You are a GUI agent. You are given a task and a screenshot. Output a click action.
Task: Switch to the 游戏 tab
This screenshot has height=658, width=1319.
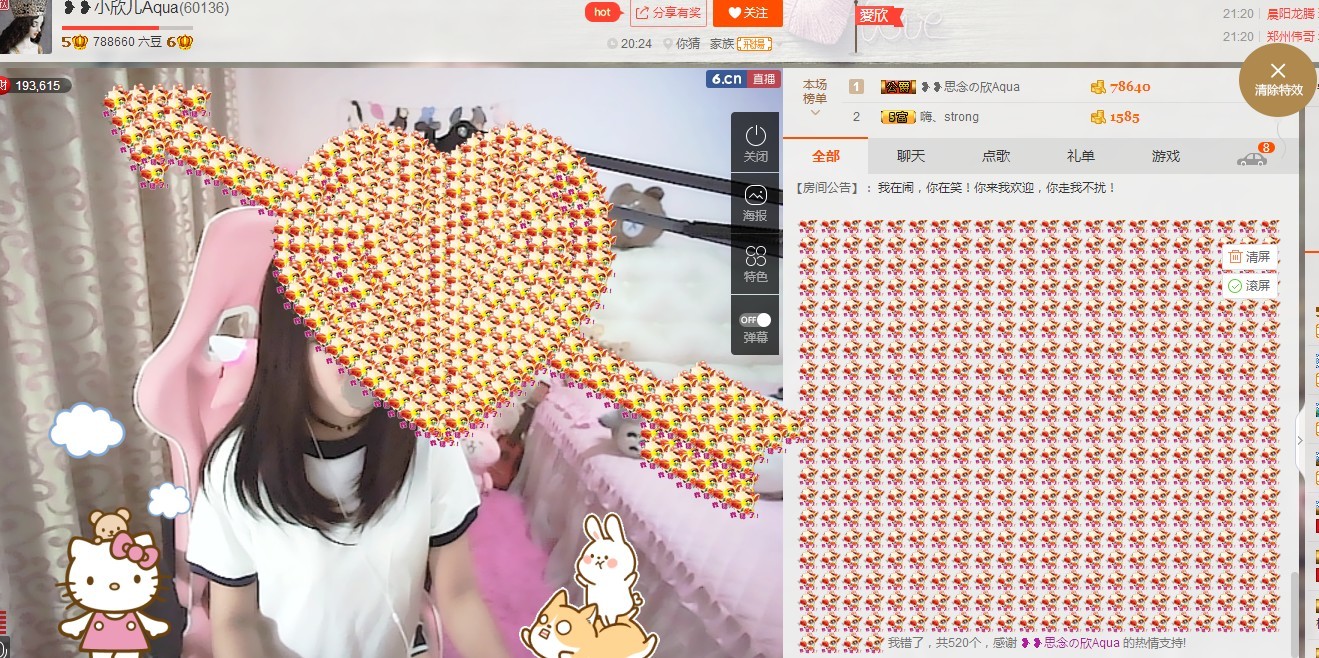tap(1166, 156)
